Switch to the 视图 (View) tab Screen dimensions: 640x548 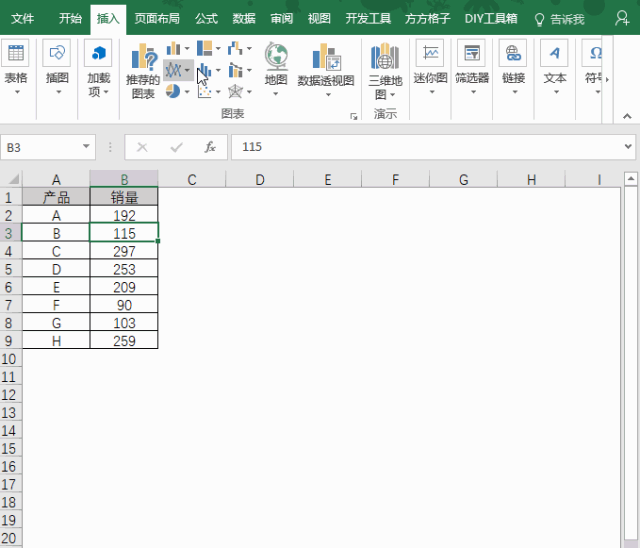coord(319,18)
